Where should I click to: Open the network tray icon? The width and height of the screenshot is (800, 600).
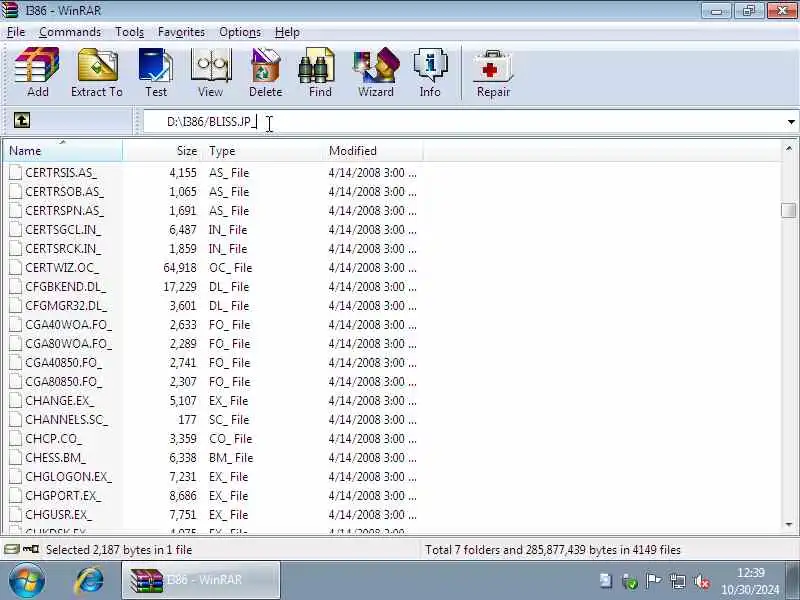tap(678, 581)
